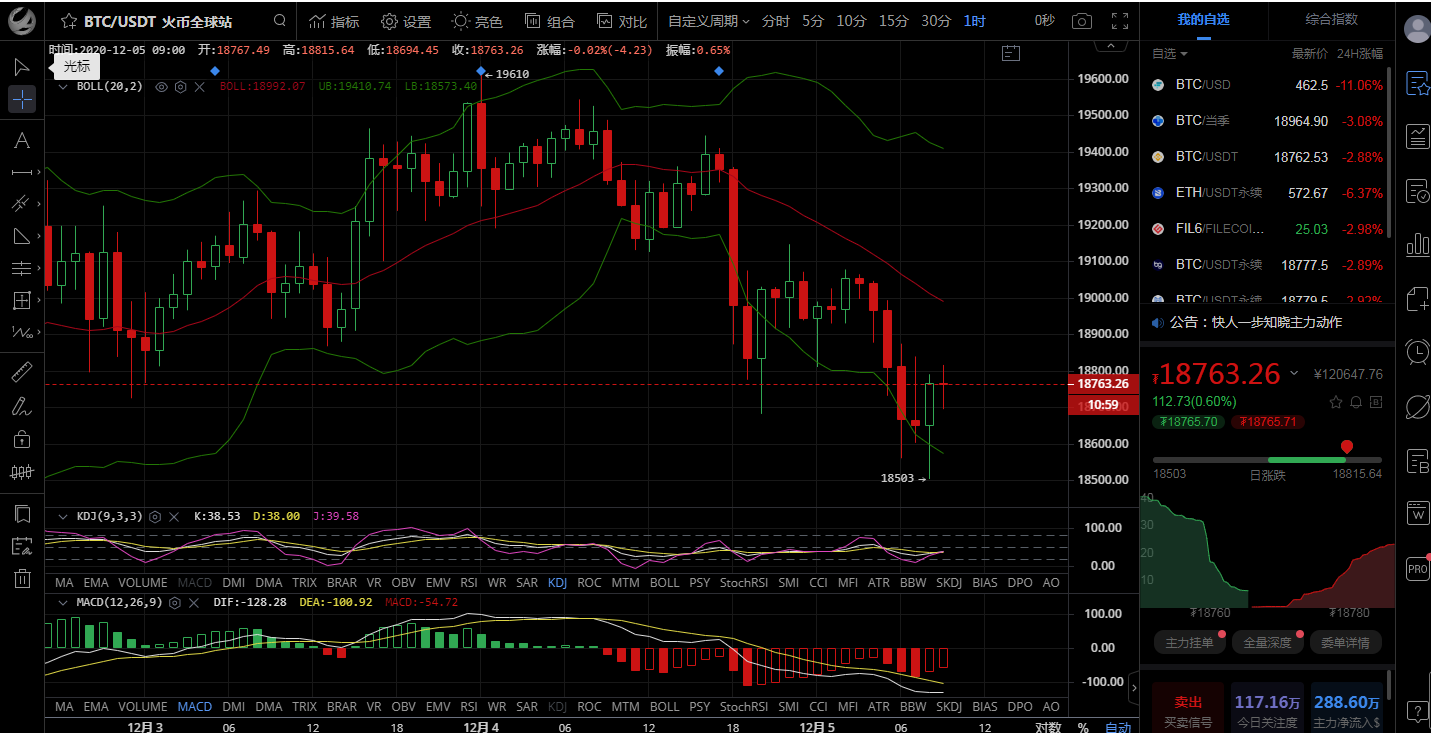Toggle 对数 logarithmic scale
Screen dimensions: 1431x733
tap(1048, 727)
